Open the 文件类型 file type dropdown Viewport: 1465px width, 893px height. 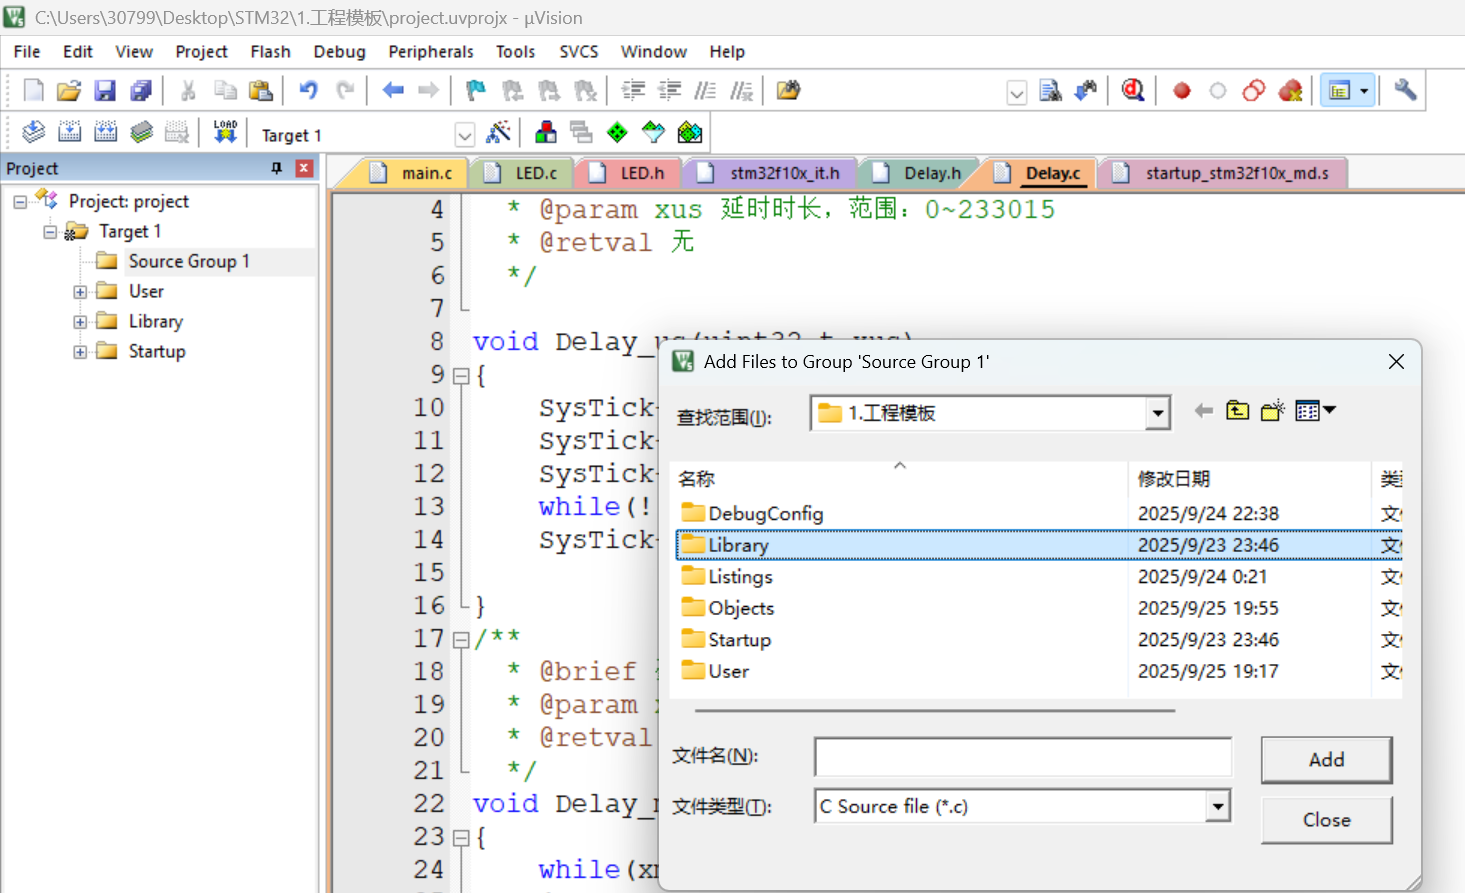(1217, 806)
